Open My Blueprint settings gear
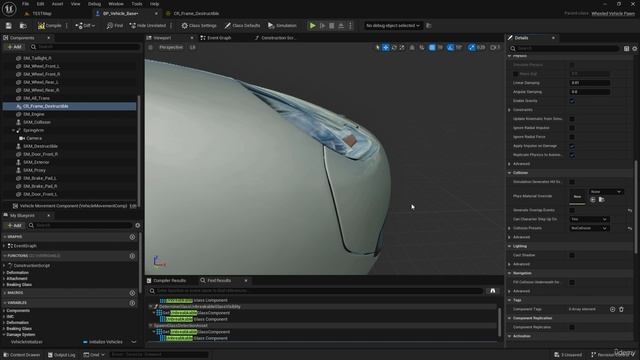The width and height of the screenshot is (640, 360). pos(138,225)
